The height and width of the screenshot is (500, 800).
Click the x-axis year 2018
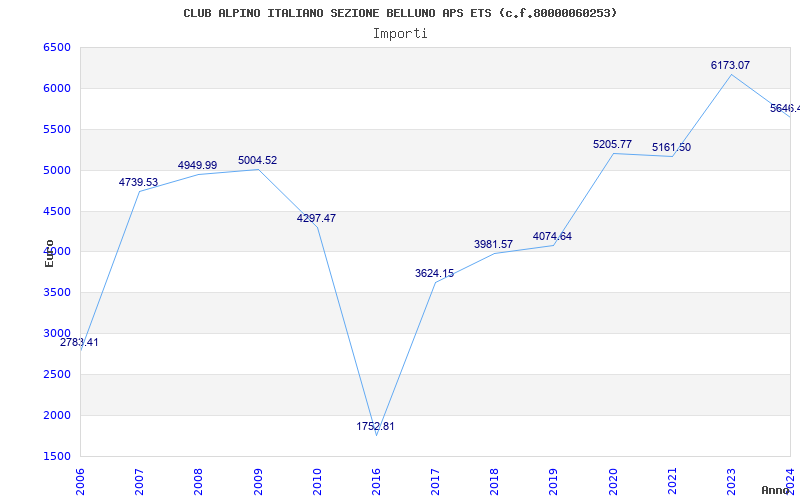point(494,481)
